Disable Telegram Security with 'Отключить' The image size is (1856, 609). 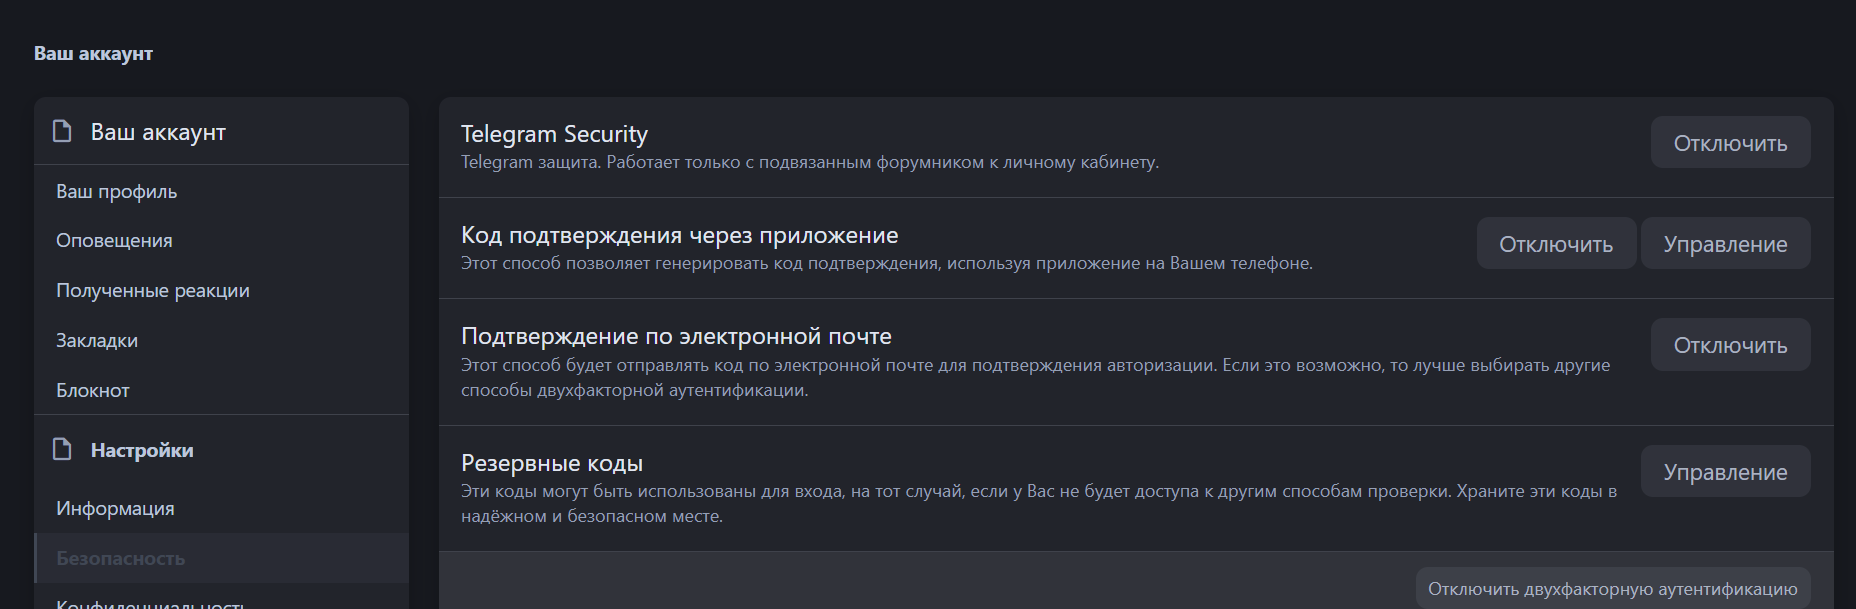[1730, 143]
